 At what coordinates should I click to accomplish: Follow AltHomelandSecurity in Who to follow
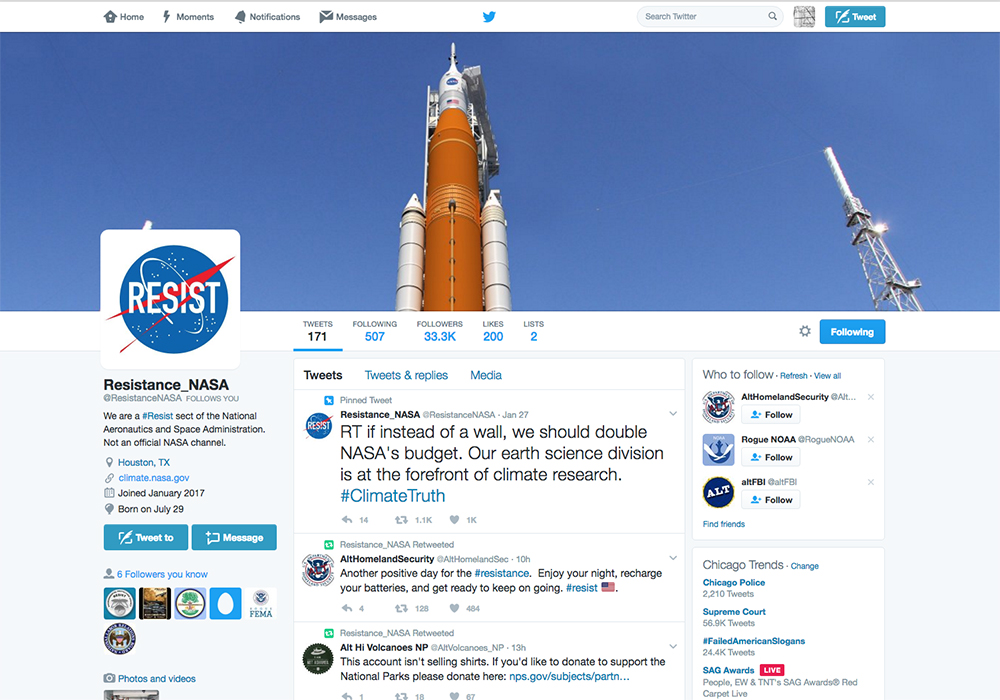pyautogui.click(x=770, y=415)
